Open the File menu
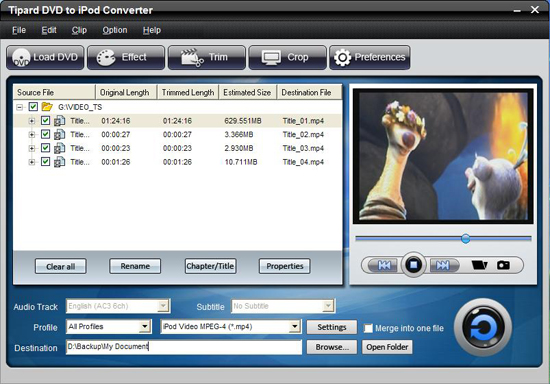This screenshot has width=550, height=384. click(x=19, y=30)
